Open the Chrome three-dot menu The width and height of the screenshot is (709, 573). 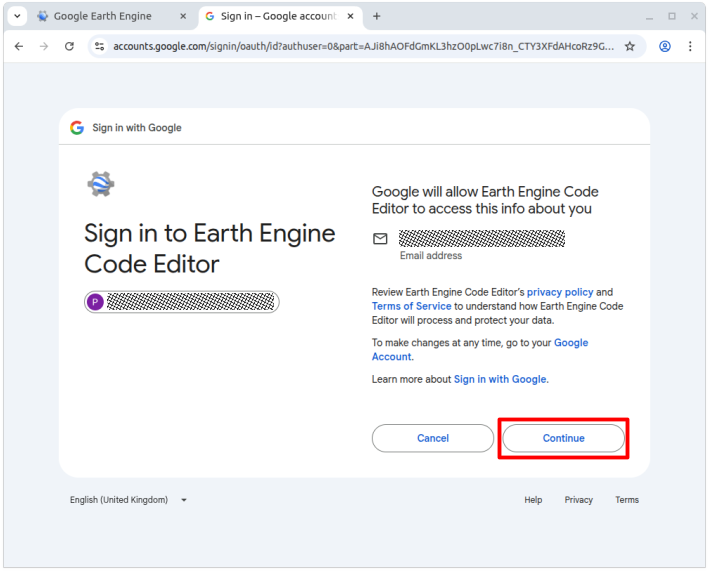(x=691, y=46)
